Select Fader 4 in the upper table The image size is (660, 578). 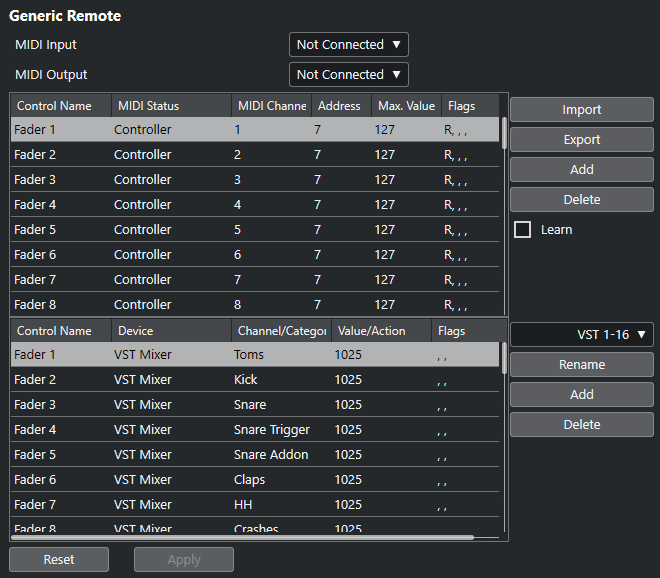255,205
